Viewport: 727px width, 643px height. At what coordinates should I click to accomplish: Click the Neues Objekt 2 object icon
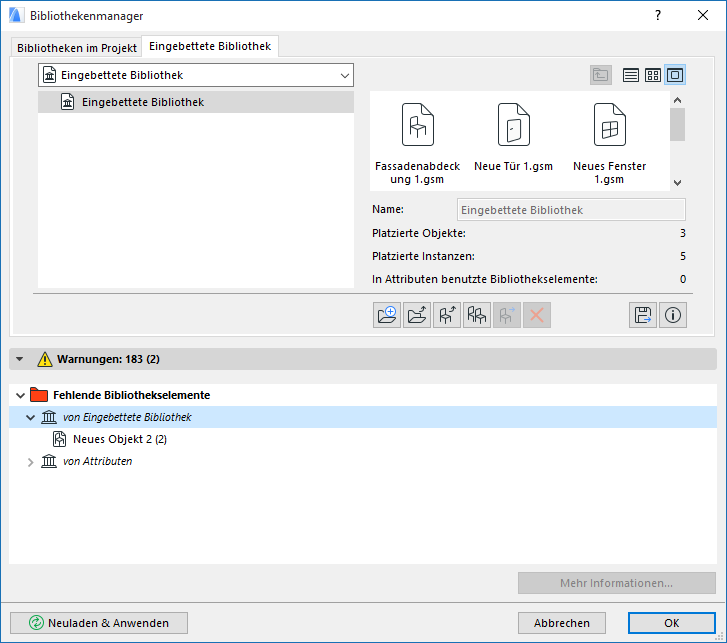(x=59, y=439)
